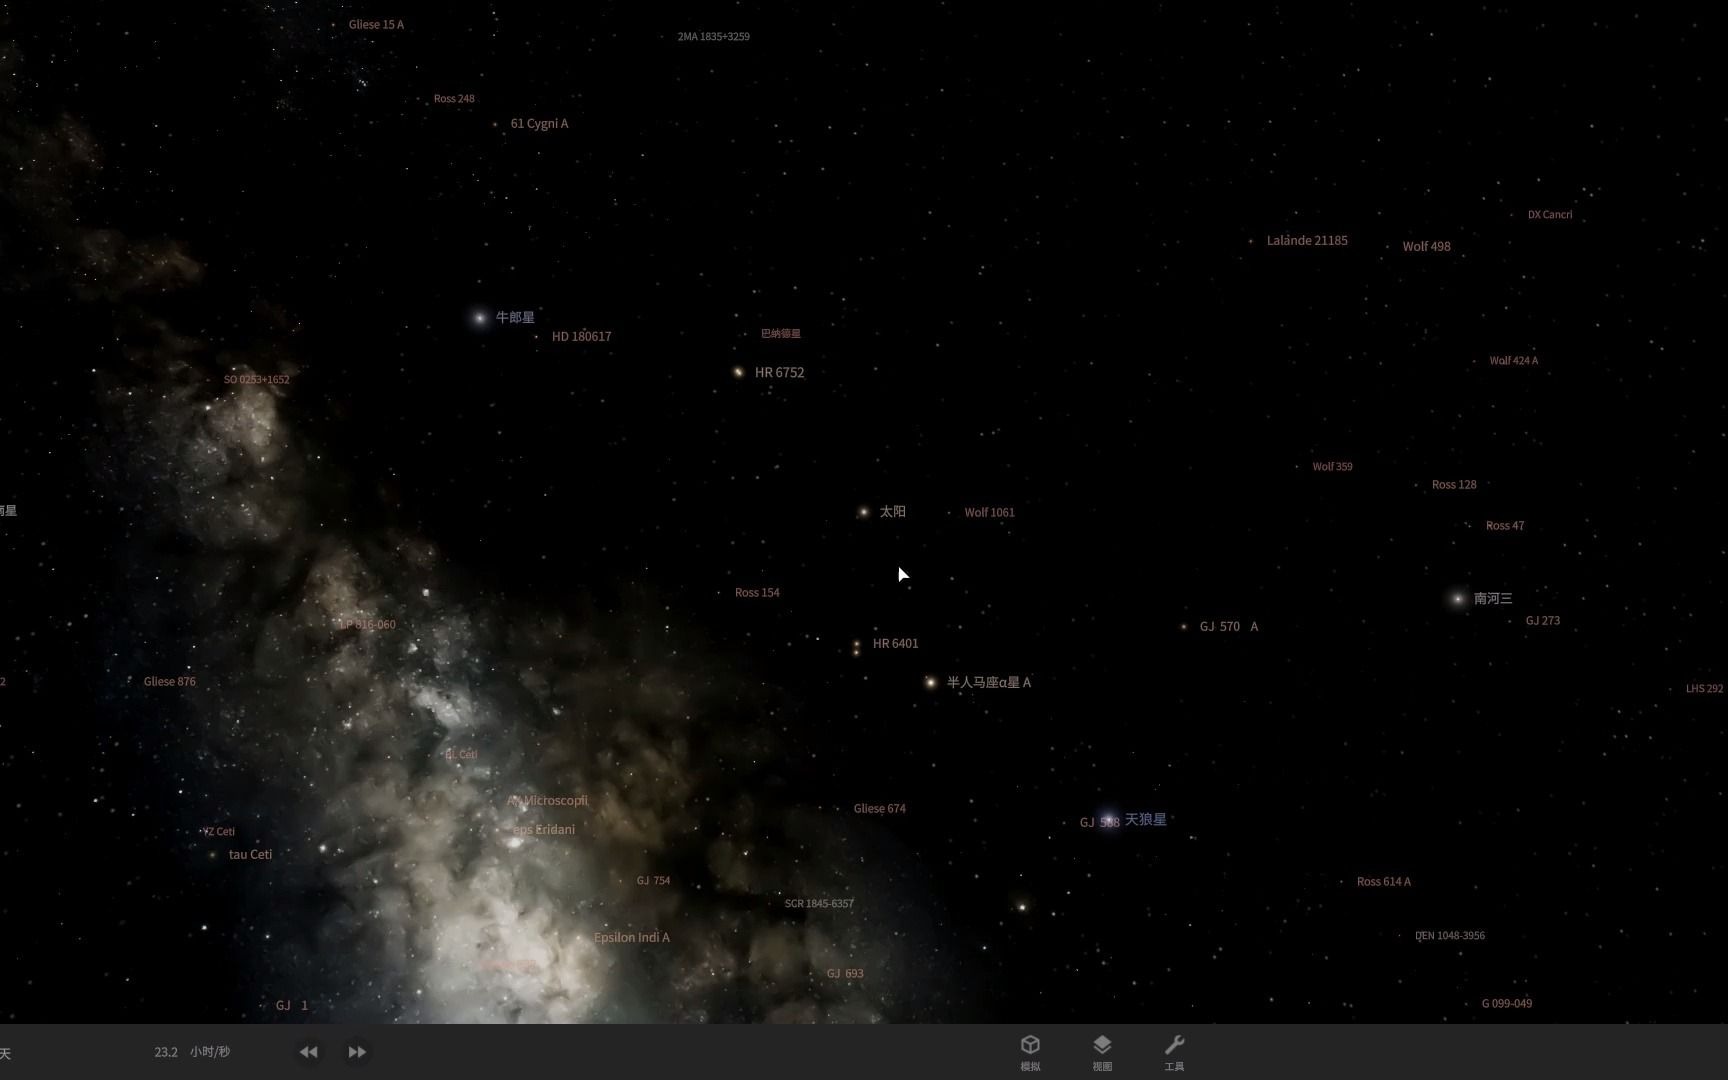The width and height of the screenshot is (1728, 1080).
Task: Click the Epsilon Indi A label
Action: pos(631,938)
